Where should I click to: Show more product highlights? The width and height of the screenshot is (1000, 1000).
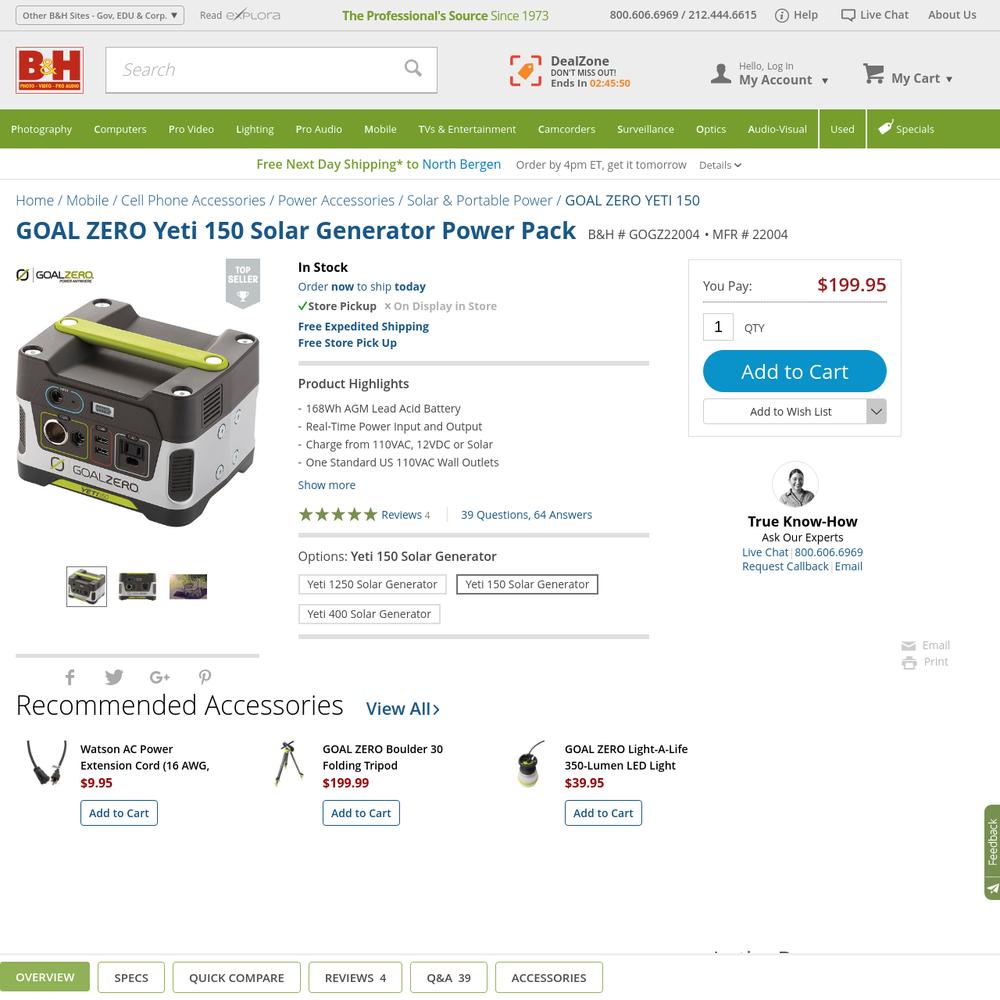pyautogui.click(x=327, y=485)
